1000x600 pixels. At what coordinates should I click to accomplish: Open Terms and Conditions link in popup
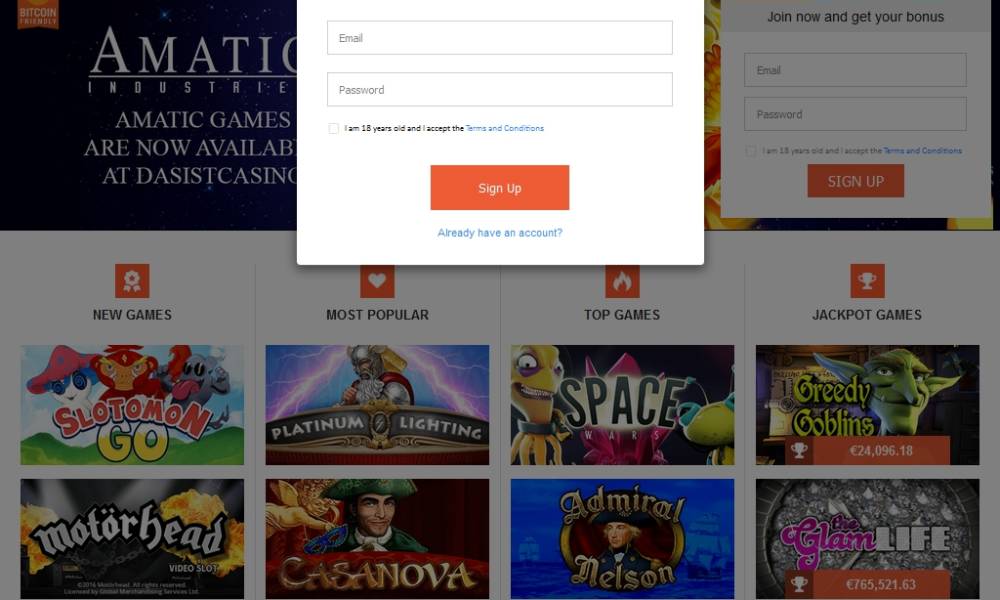click(x=504, y=128)
